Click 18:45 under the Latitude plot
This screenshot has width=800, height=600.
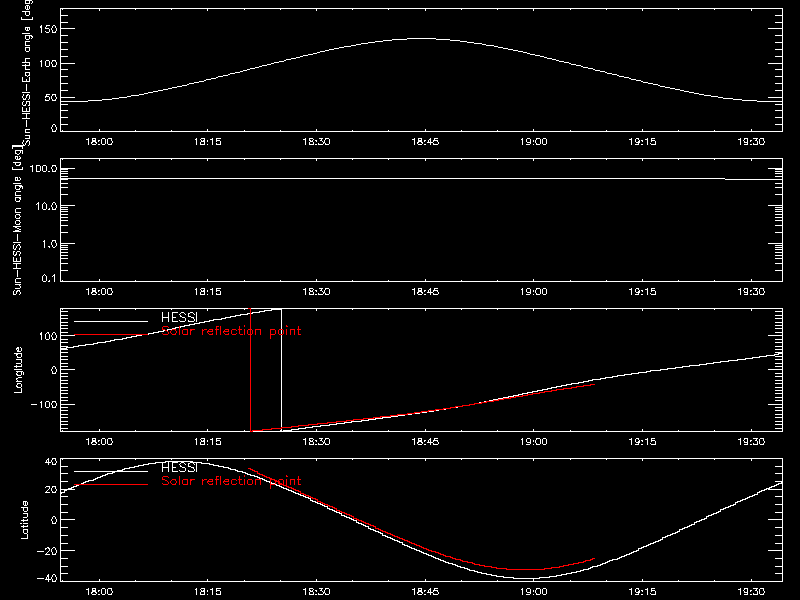(x=425, y=591)
